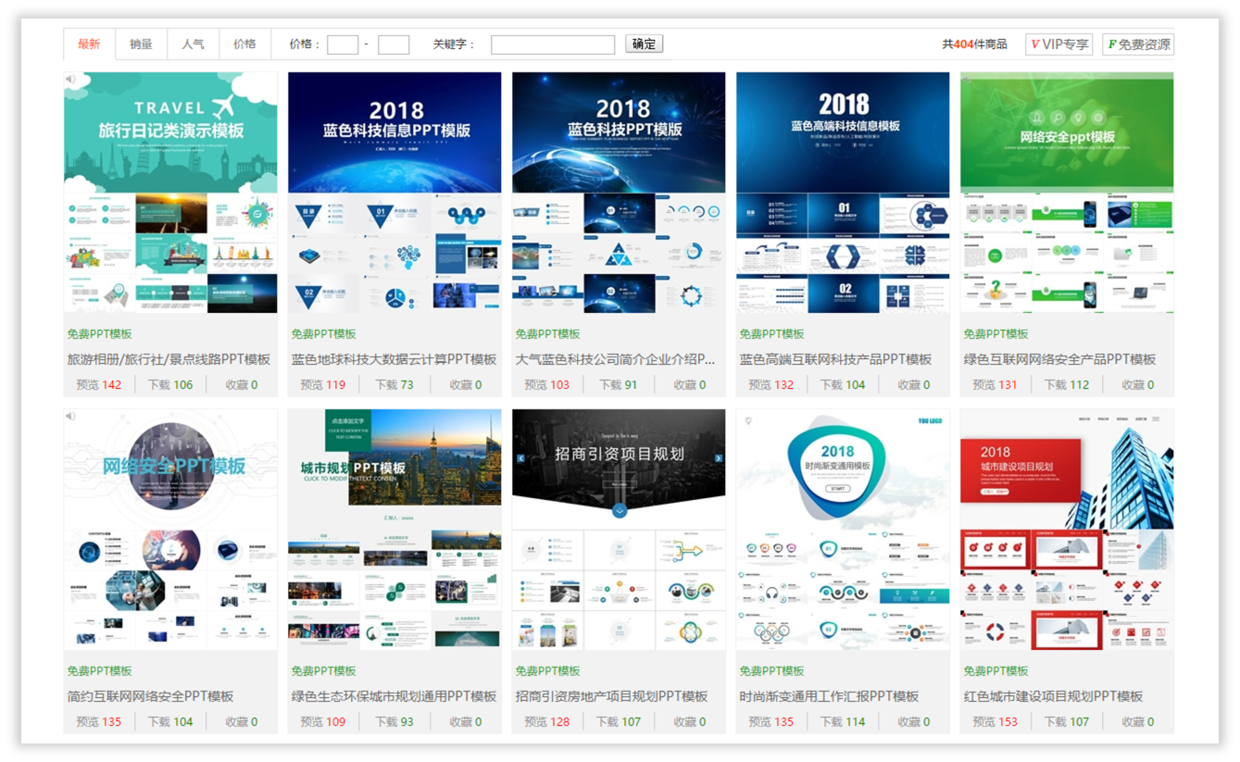Open the 时尚渐变通用模板 thumbnail
The image size is (1240, 762).
pyautogui.click(x=843, y=529)
